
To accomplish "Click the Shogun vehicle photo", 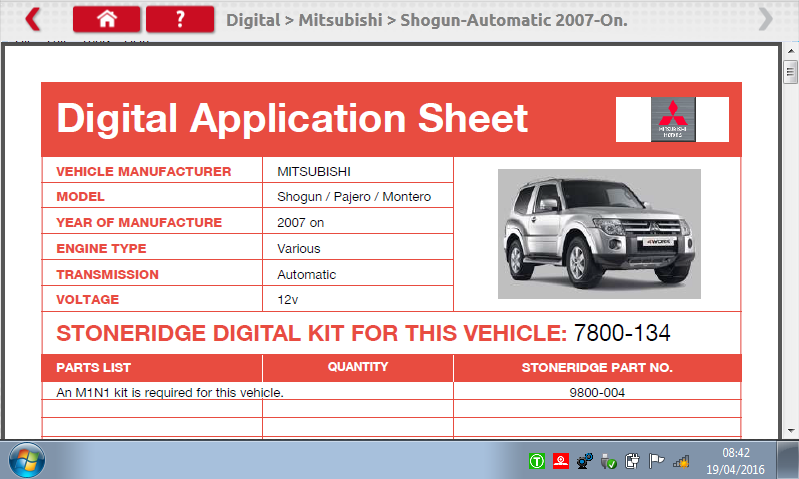I will point(599,234).
